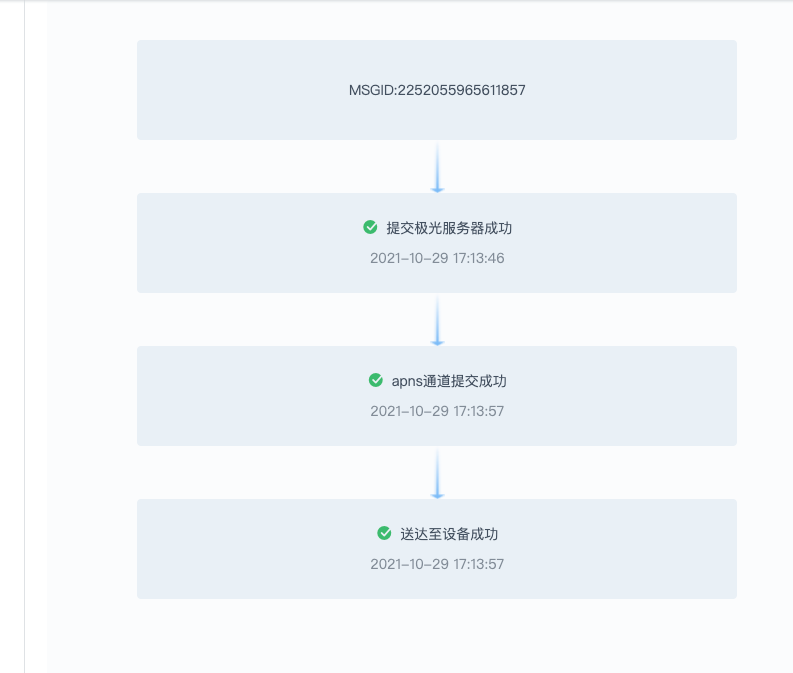793x673 pixels.
Task: Click blank panel area below 送达至设备成功 card
Action: [437, 635]
